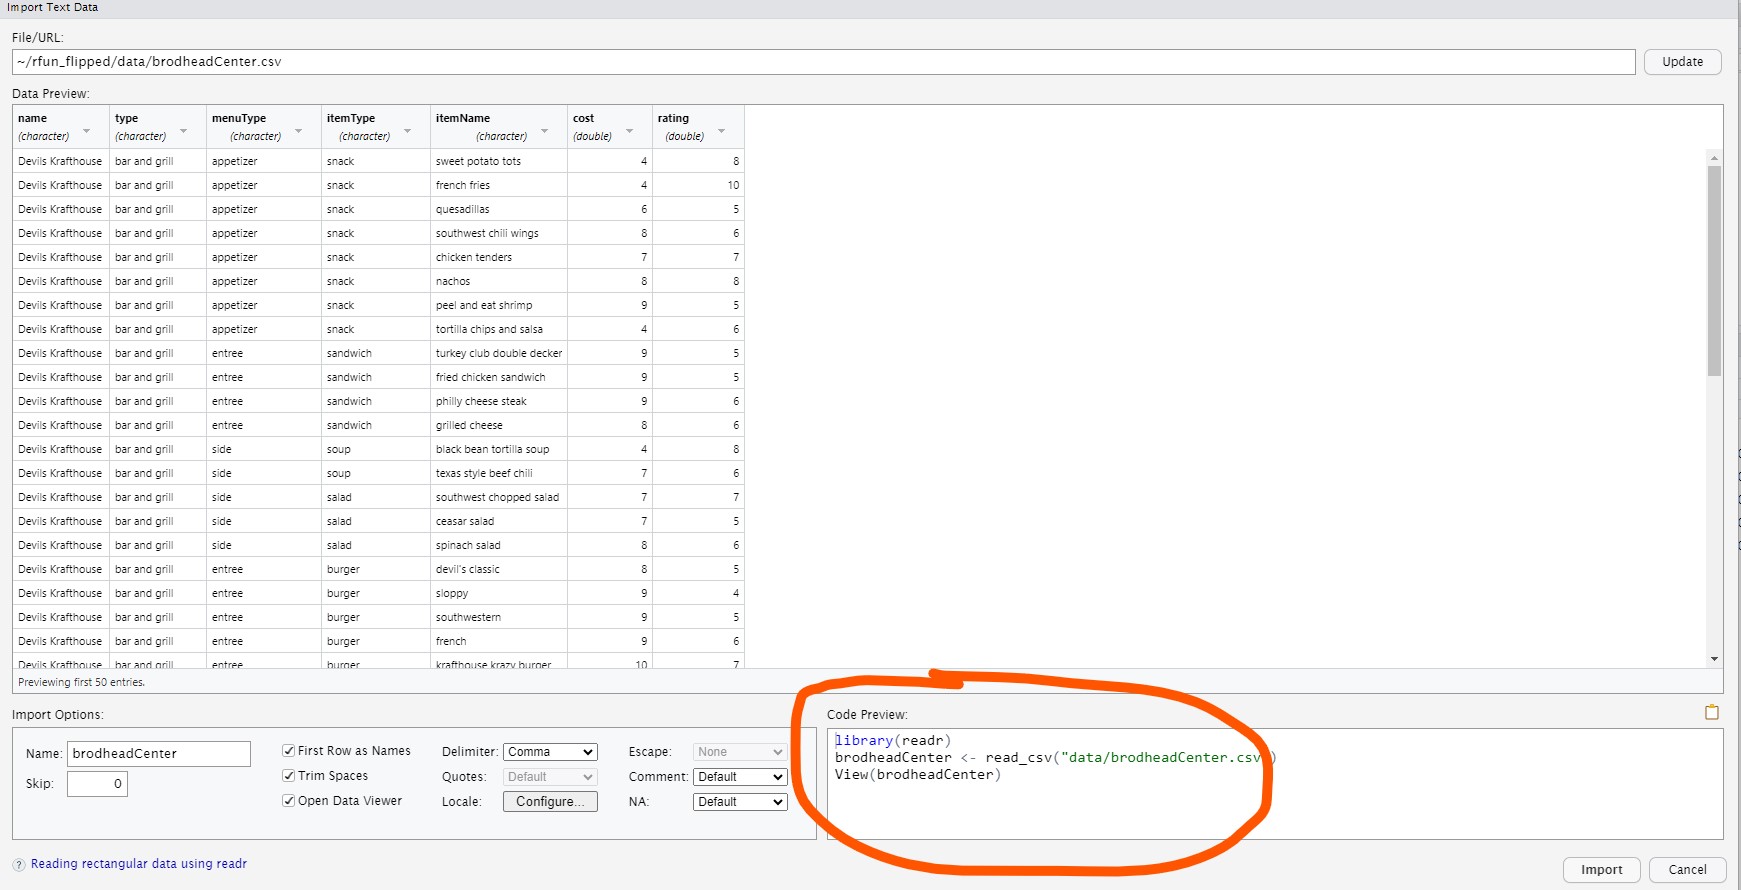Open the Locale Configure dialog
The image size is (1741, 890).
coord(549,802)
